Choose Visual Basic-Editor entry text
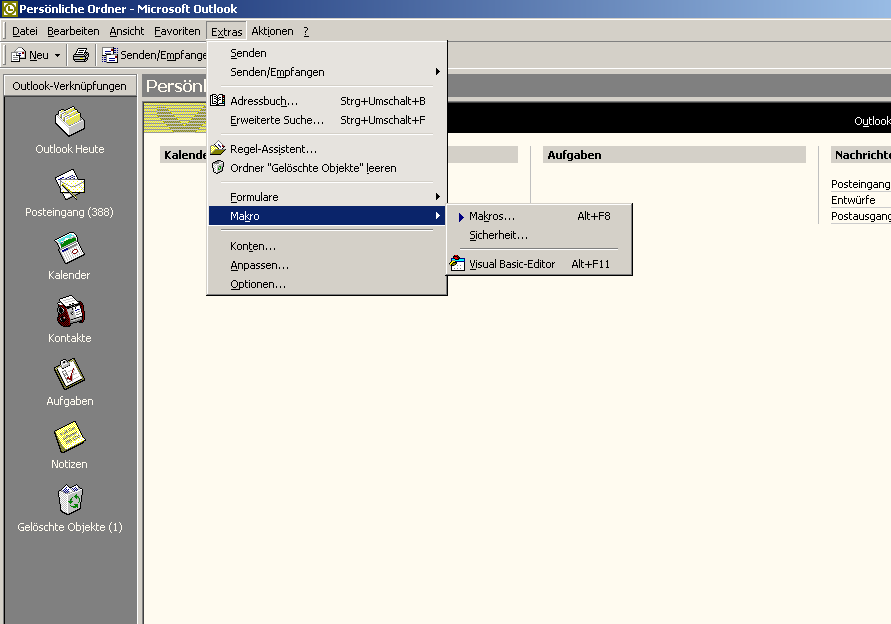The width and height of the screenshot is (891, 624). pos(512,264)
